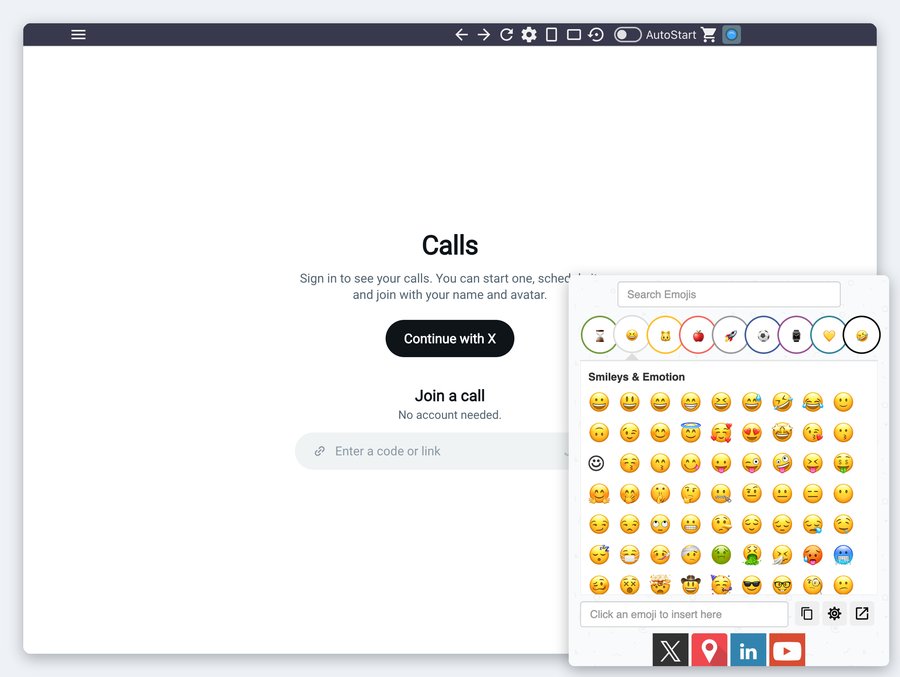Insert the grinning face emoji
Viewport: 900px width, 677px height.
point(599,402)
